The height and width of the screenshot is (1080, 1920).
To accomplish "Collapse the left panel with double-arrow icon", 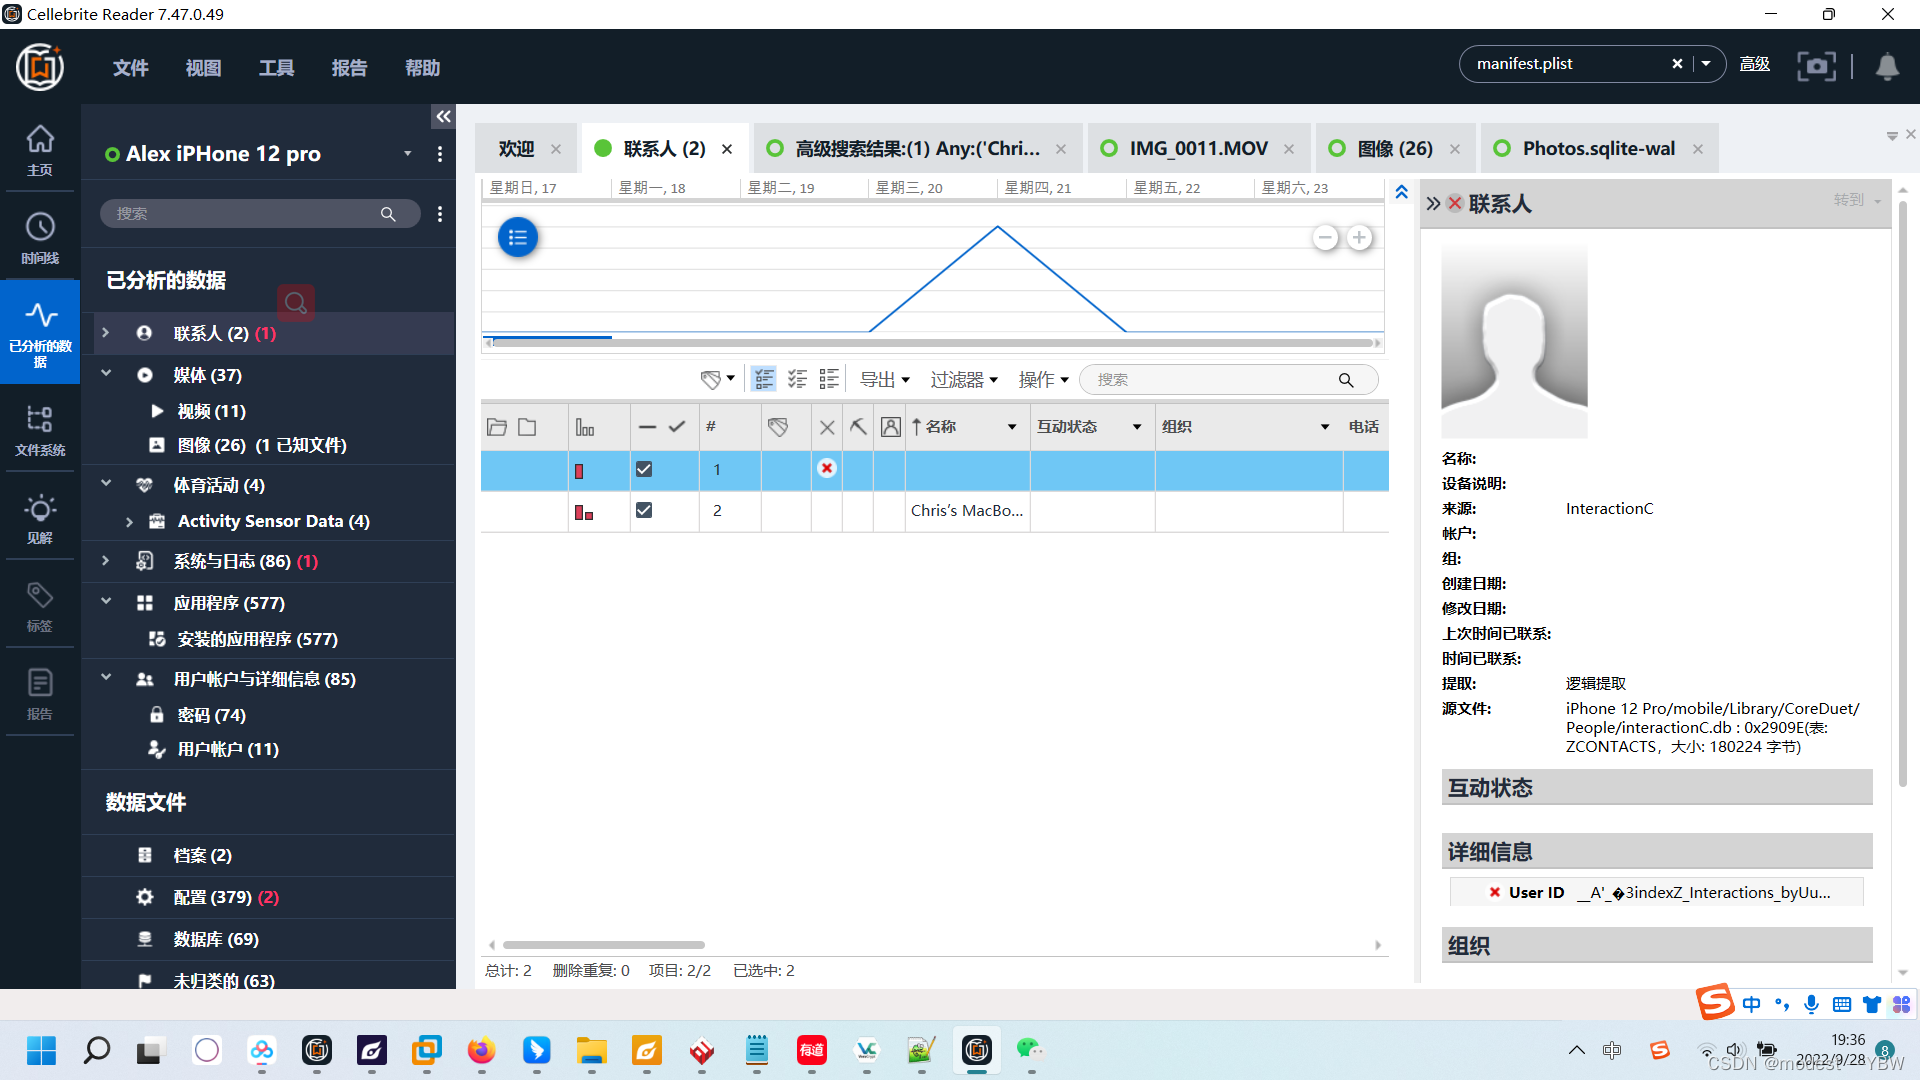I will (443, 116).
